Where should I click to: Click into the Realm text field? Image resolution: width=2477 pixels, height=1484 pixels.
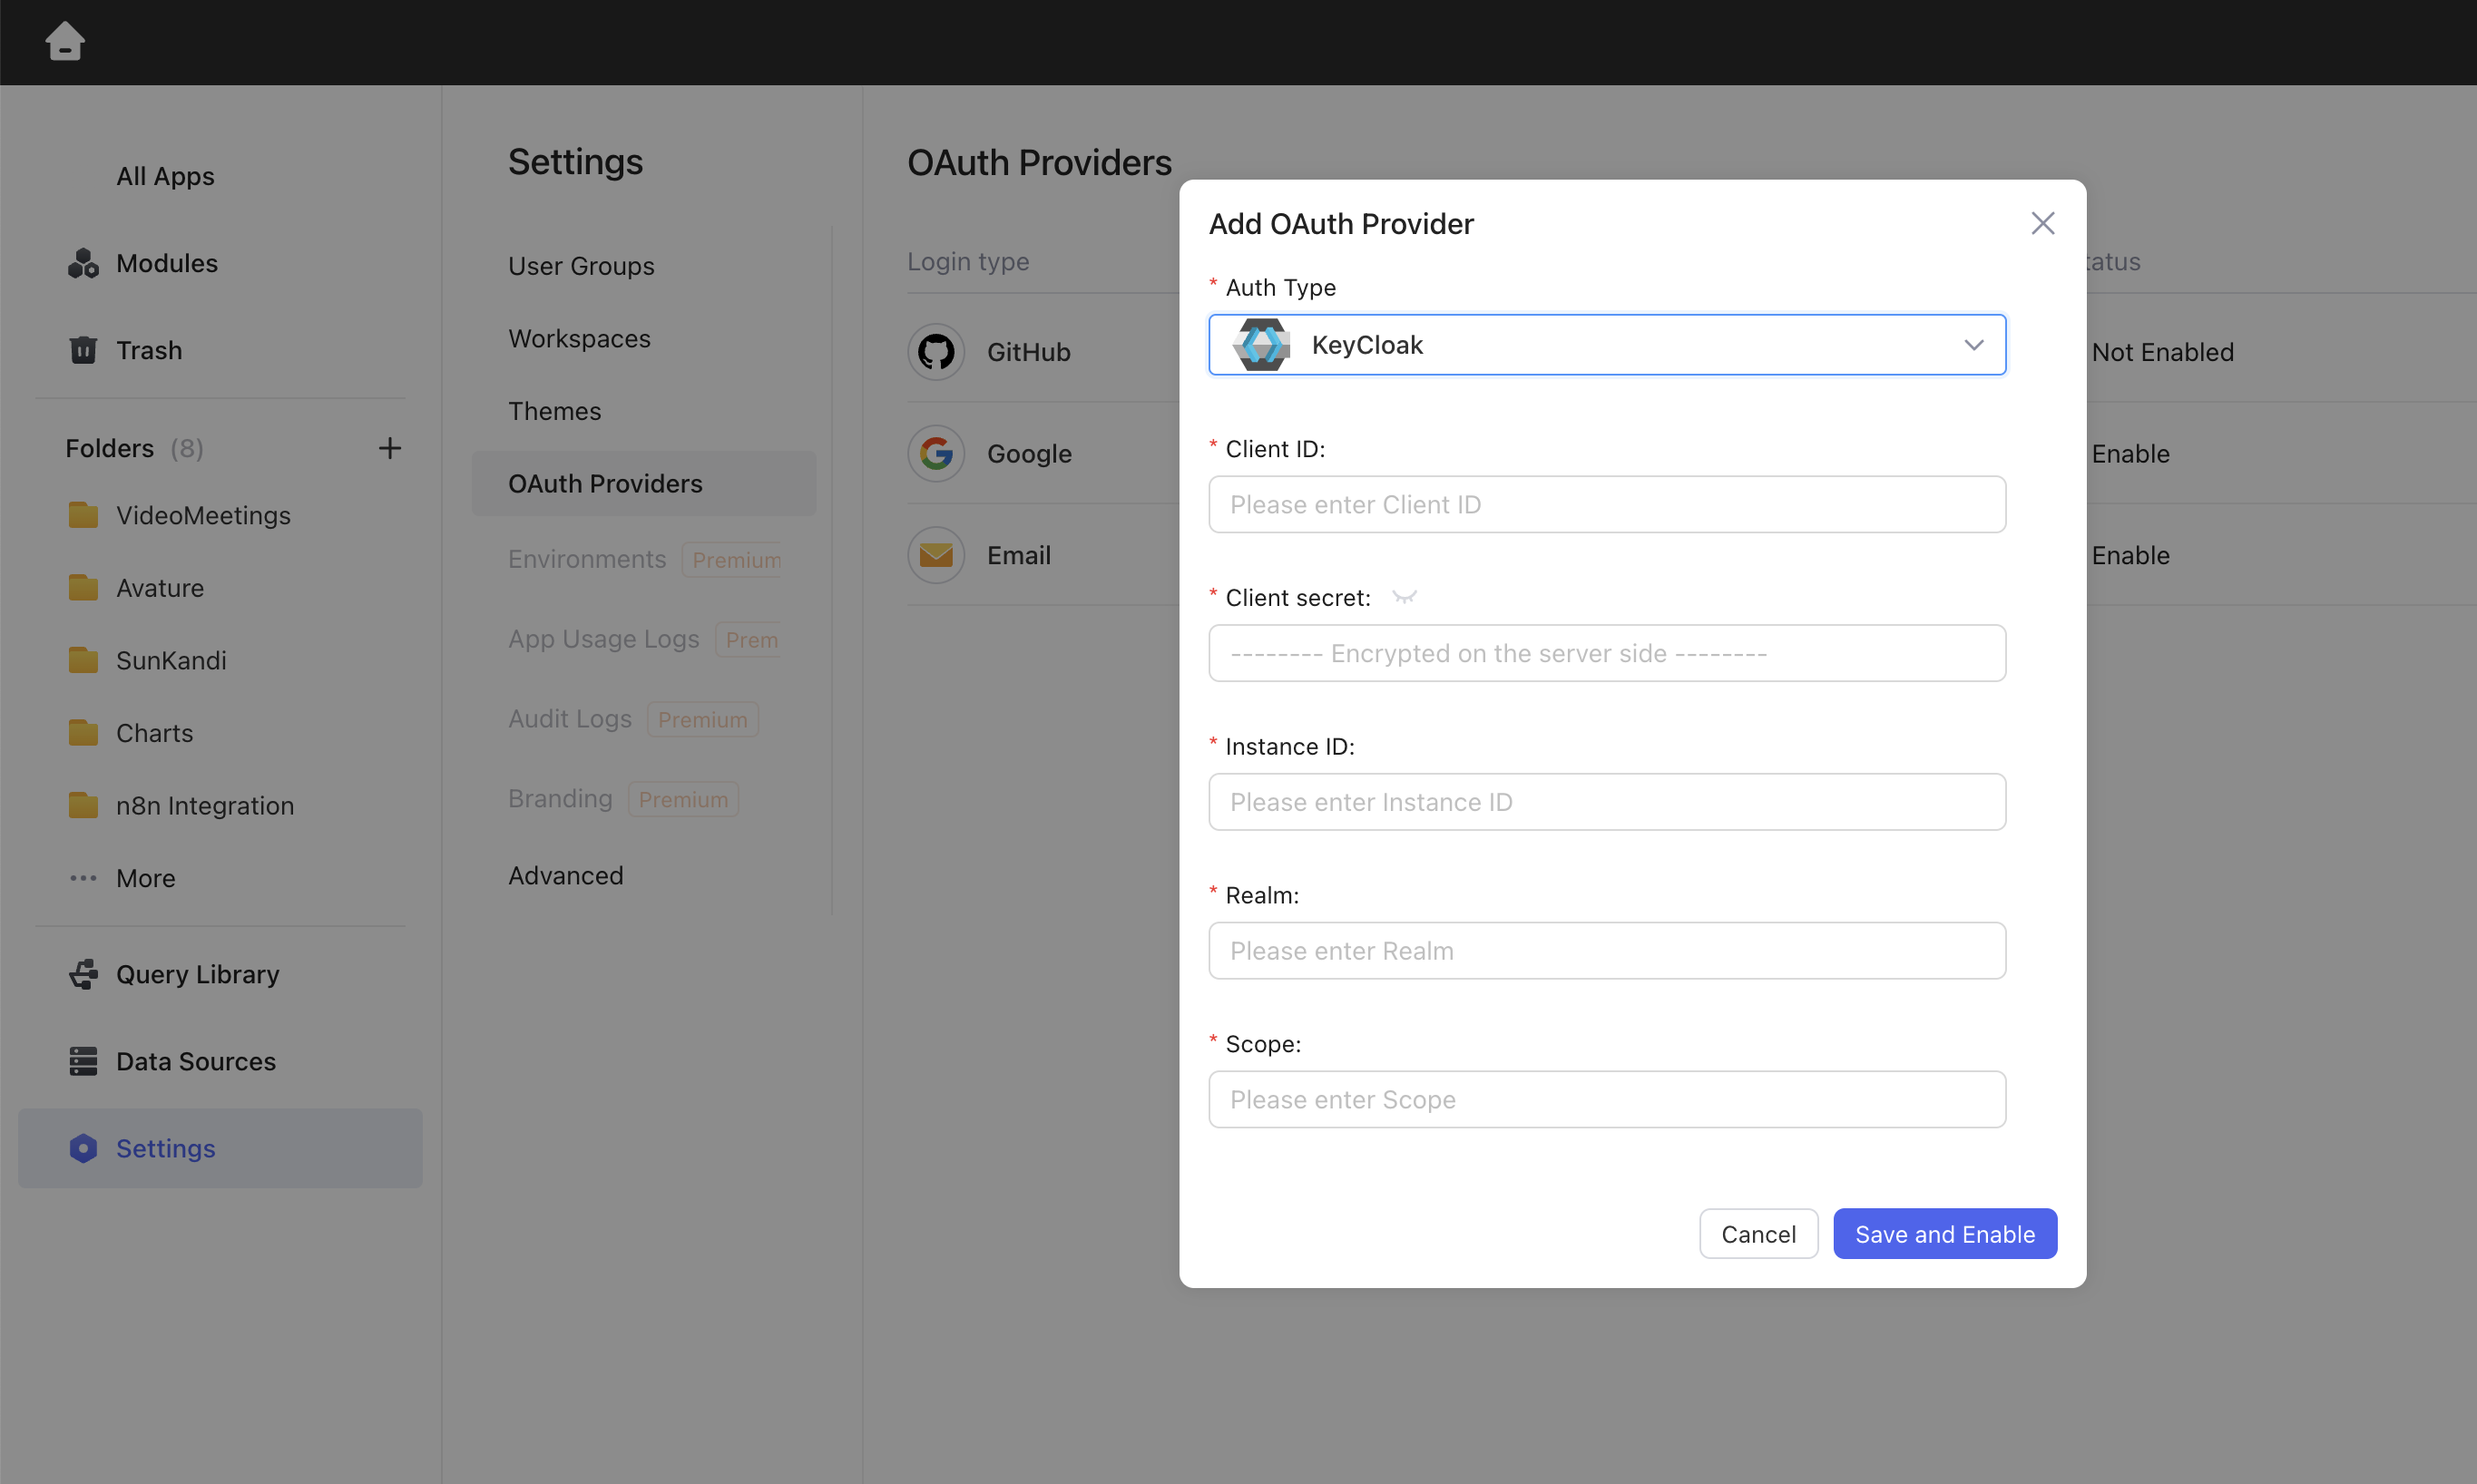(x=1606, y=951)
